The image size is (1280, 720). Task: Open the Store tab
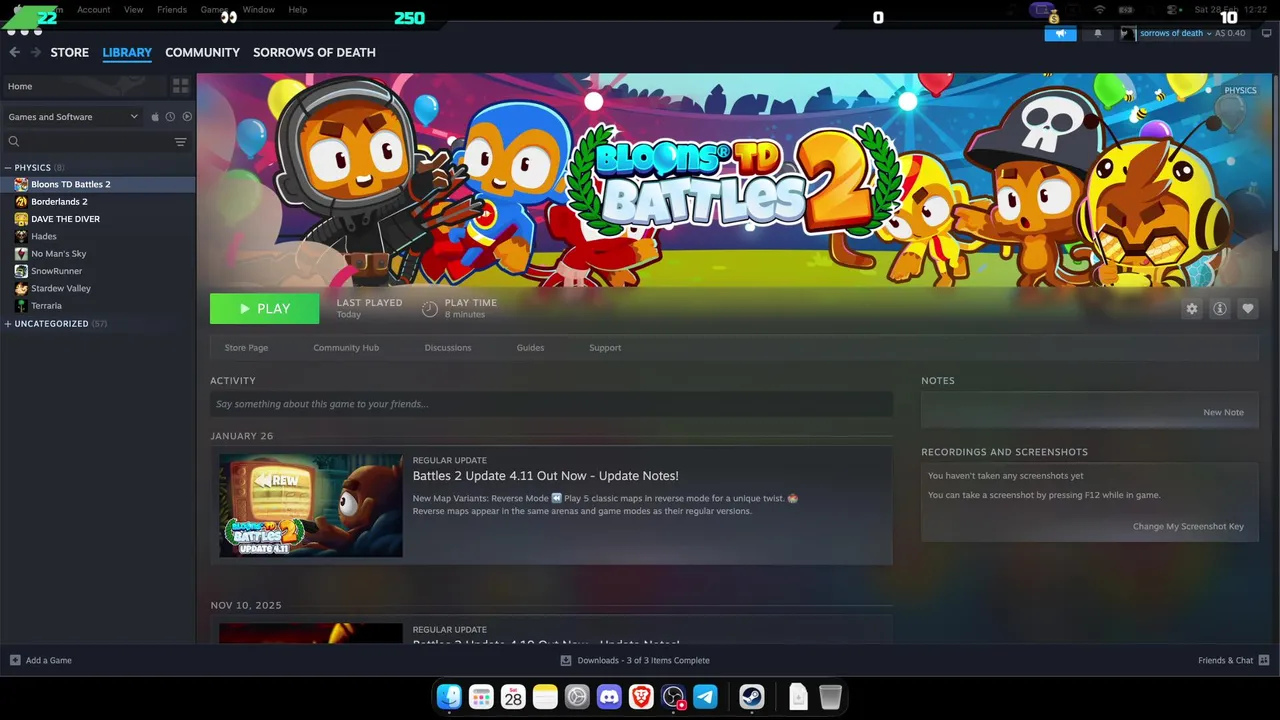[70, 52]
